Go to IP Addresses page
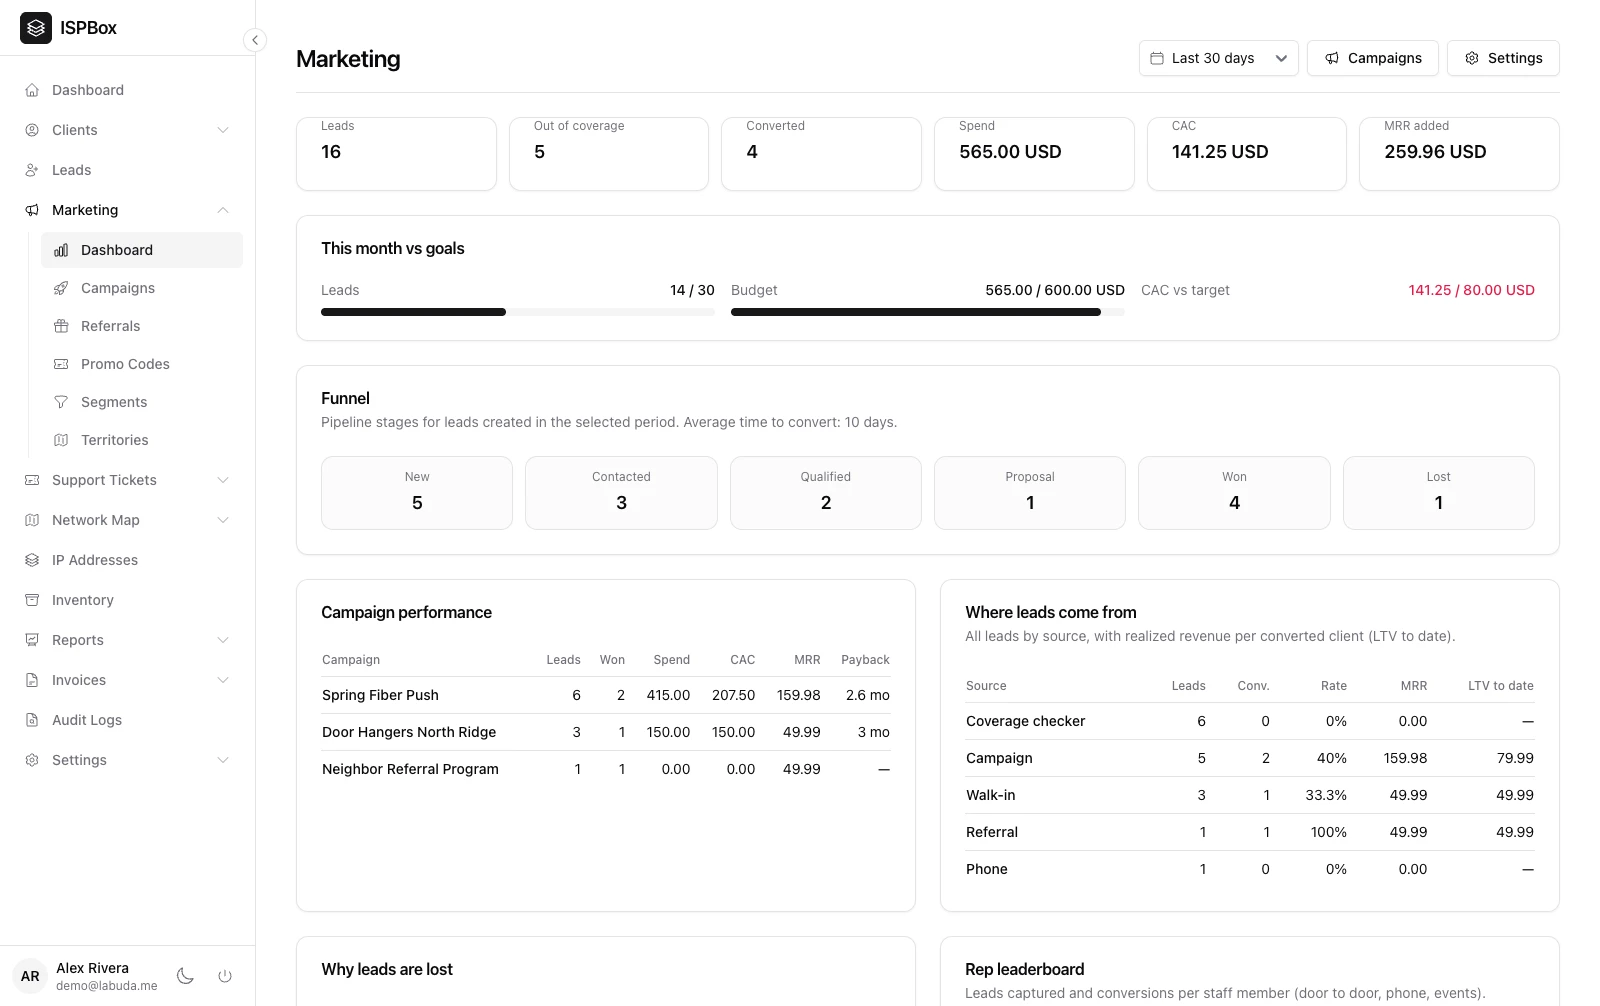1600x1006 pixels. pos(127,560)
